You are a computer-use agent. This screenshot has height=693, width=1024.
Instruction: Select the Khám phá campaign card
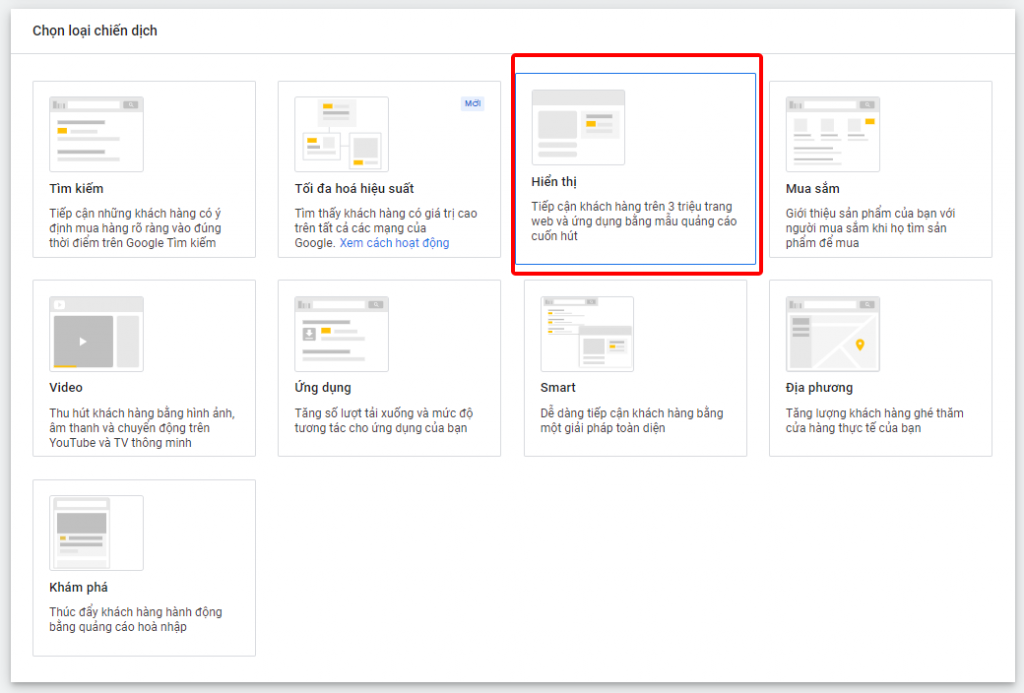tap(144, 568)
